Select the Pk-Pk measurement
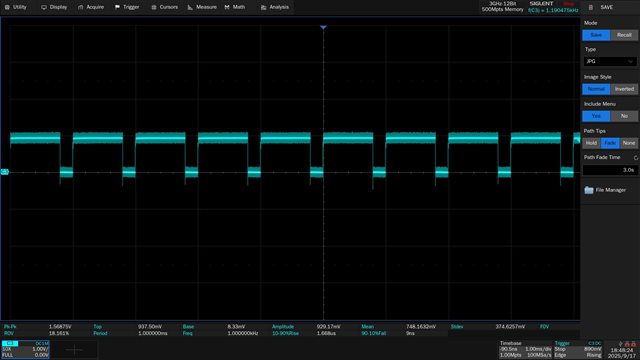This screenshot has height=360, width=640. (10, 327)
